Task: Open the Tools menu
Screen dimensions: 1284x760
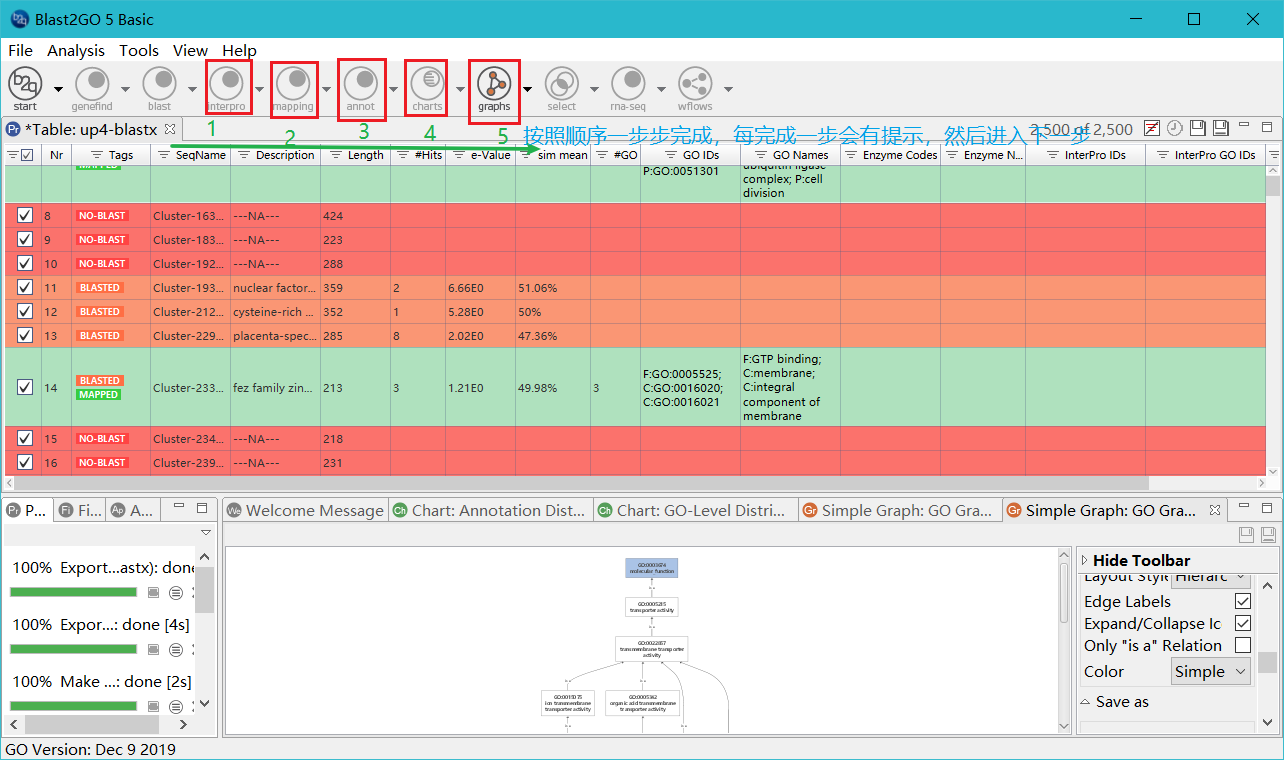Action: (x=139, y=50)
